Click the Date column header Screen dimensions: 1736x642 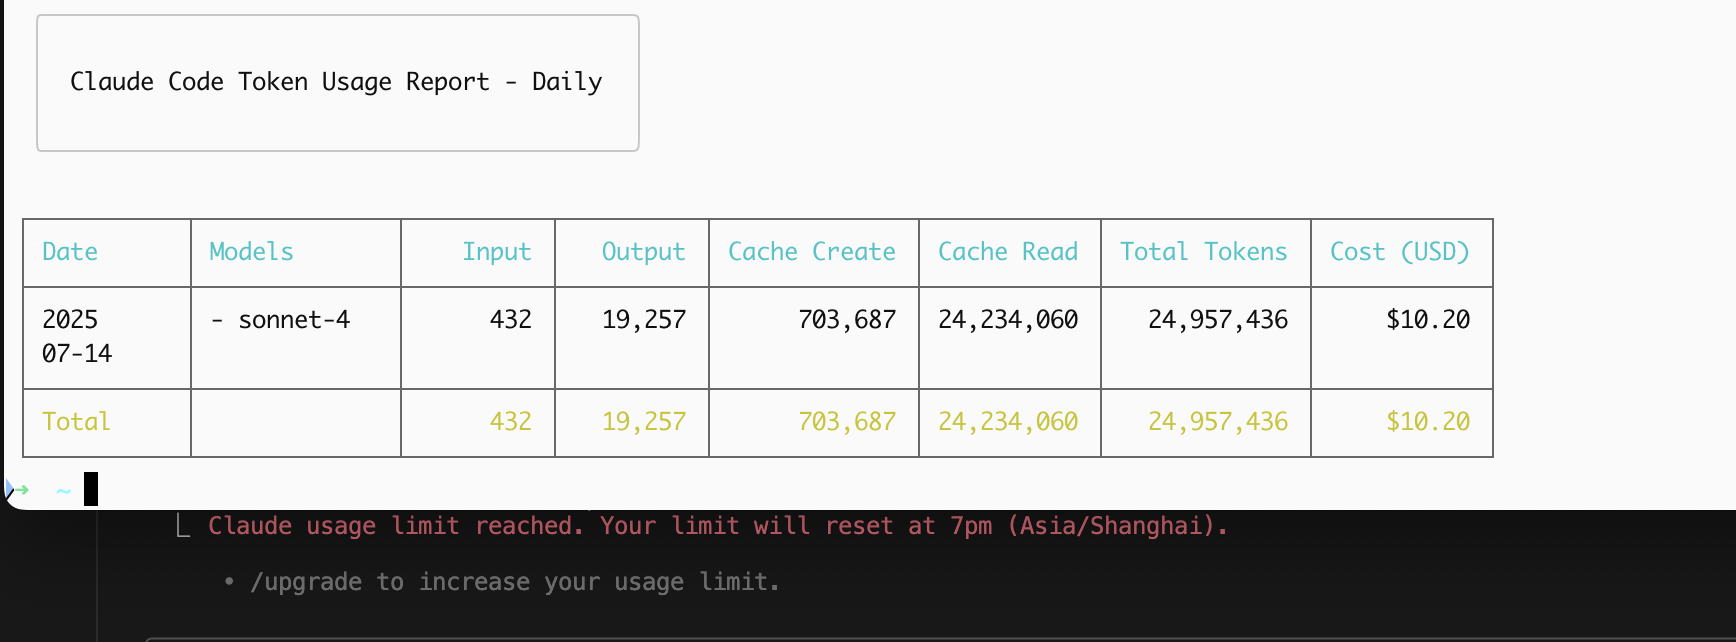tap(70, 252)
